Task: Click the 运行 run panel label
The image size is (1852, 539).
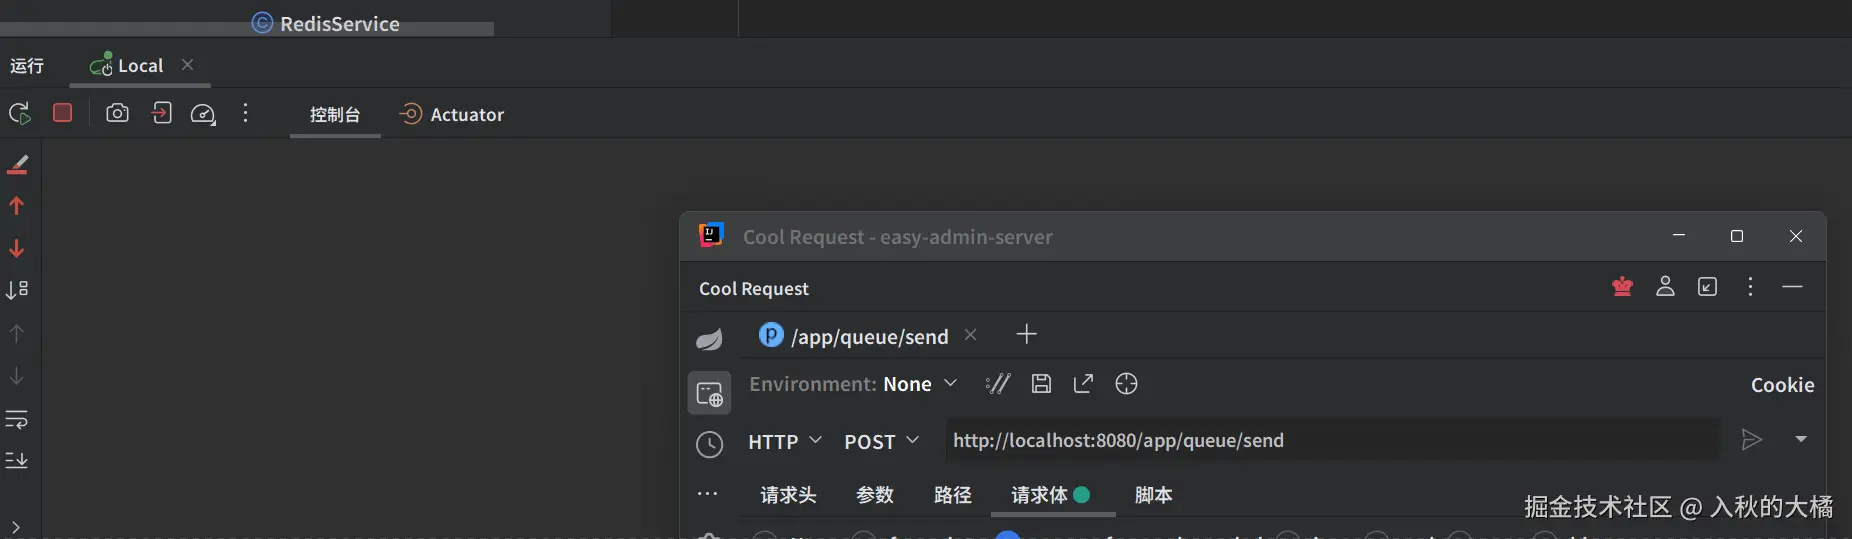Action: click(x=27, y=65)
